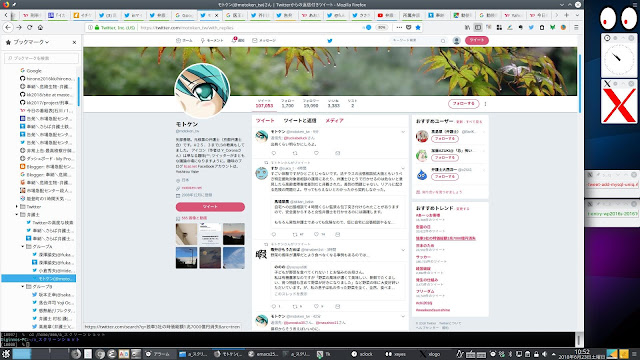The image size is (640, 360).
Task: Click the モトケン profile avatar picture
Action: click(202, 91)
